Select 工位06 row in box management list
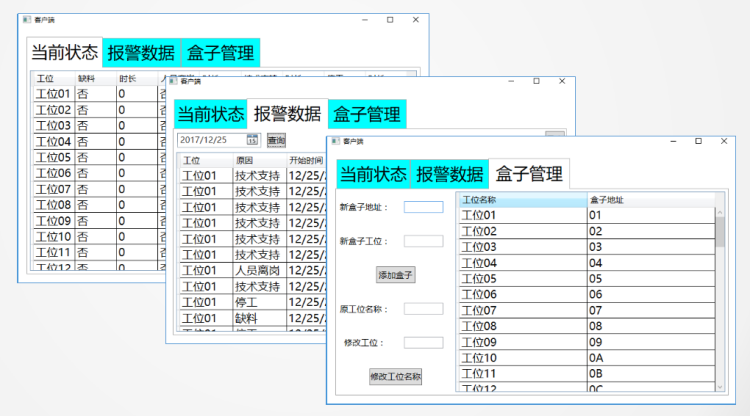Viewport: 750px width, 416px height. pos(587,295)
